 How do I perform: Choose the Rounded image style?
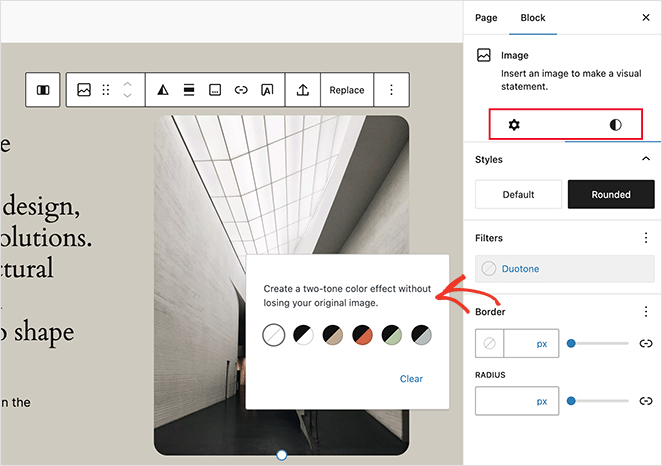point(611,195)
